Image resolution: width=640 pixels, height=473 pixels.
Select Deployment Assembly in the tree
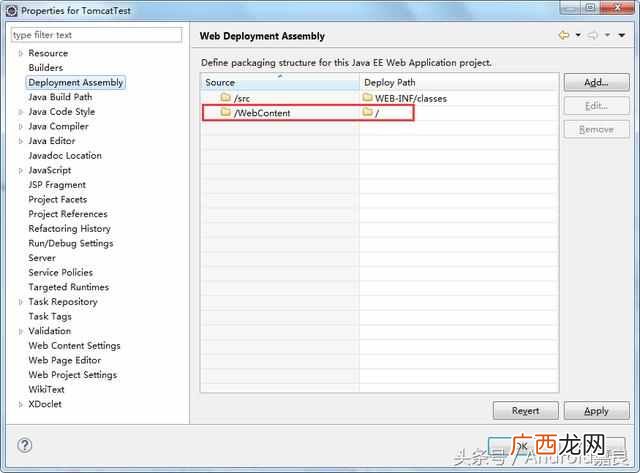(76, 82)
